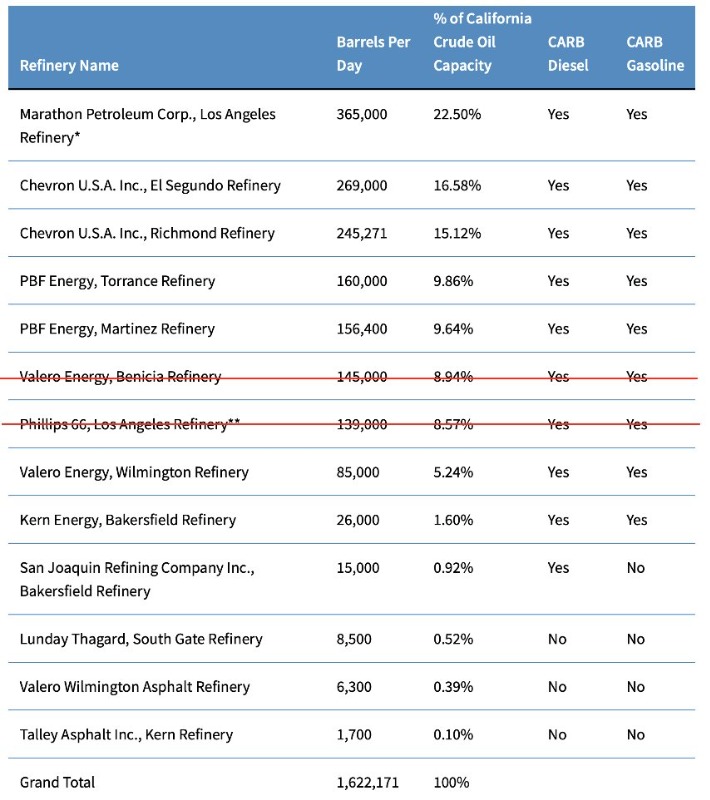Click the 245,271 barrels value for Richmond
The height and width of the screenshot is (800, 710).
[362, 233]
